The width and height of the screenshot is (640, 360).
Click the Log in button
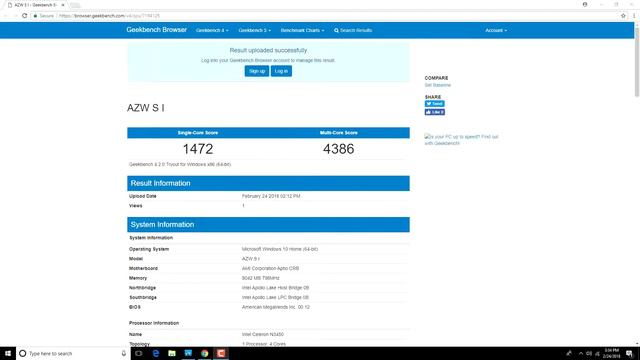[281, 71]
